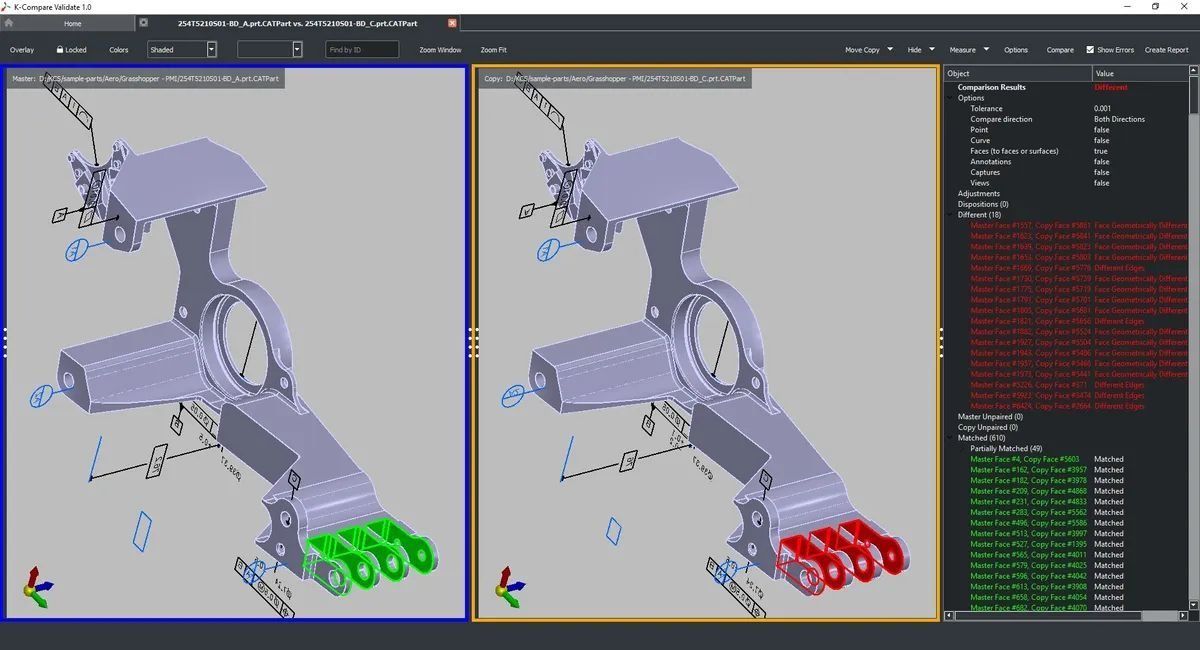Click the results panel scrollbar down arrow
Screen dimensions: 1200x650
pos(1194,604)
